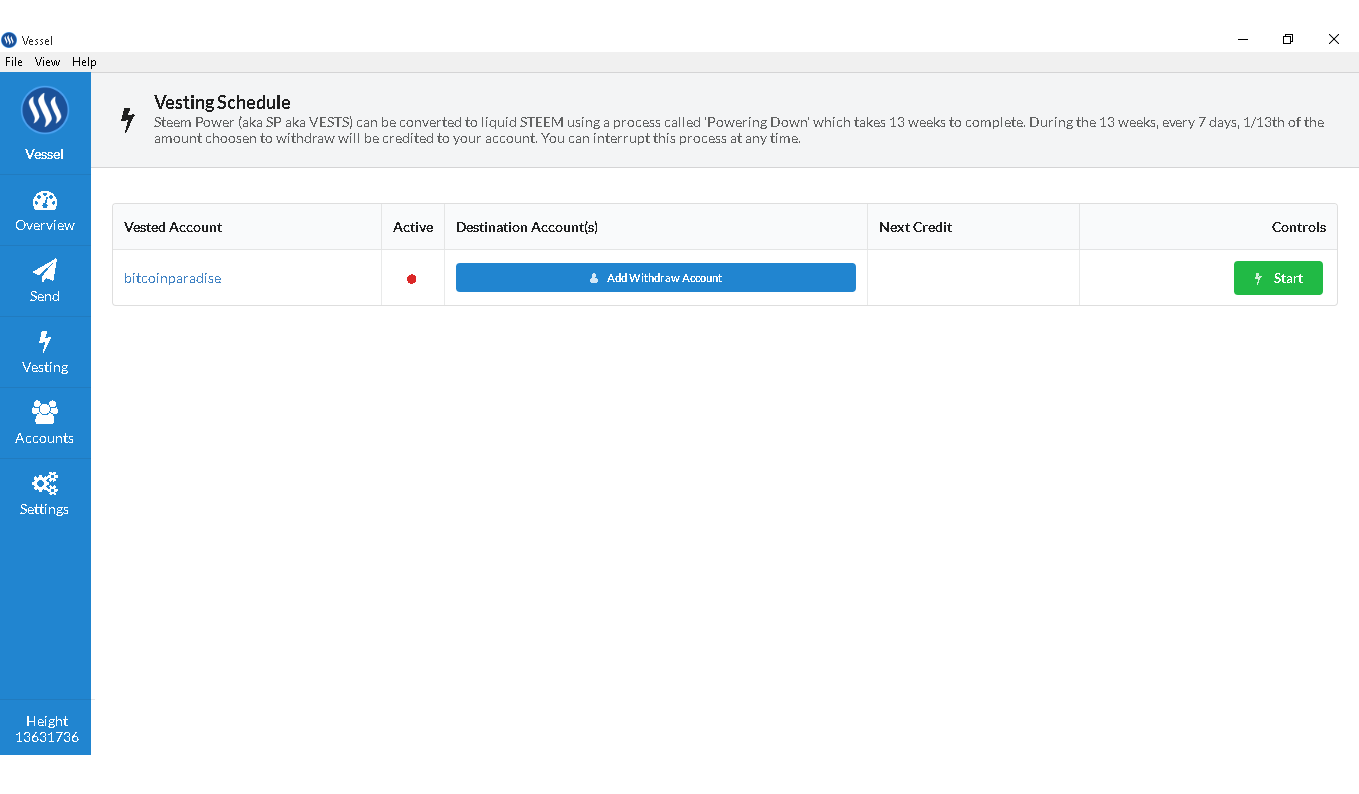
Task: Click the Vesting Schedule header lightning icon
Action: [x=127, y=120]
